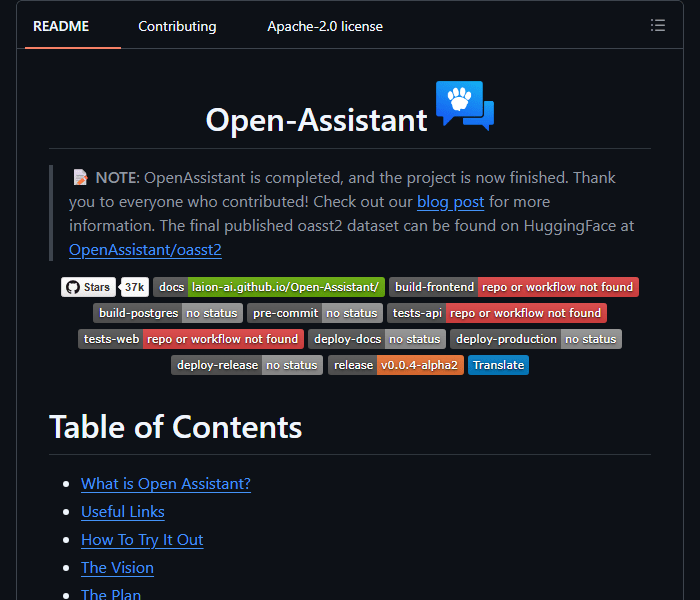The width and height of the screenshot is (700, 600).
Task: Click the tests-web status badge
Action: point(191,339)
